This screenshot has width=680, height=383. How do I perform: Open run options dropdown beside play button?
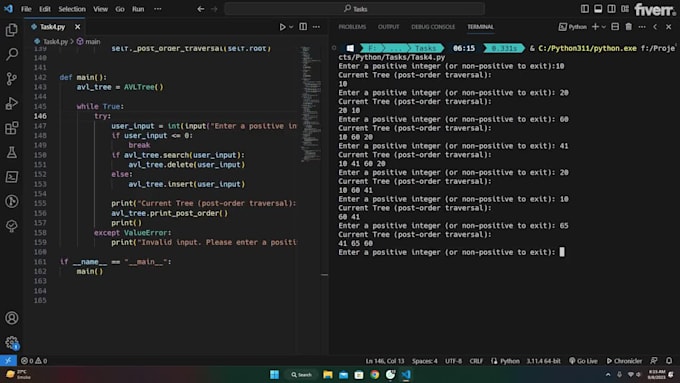click(291, 27)
